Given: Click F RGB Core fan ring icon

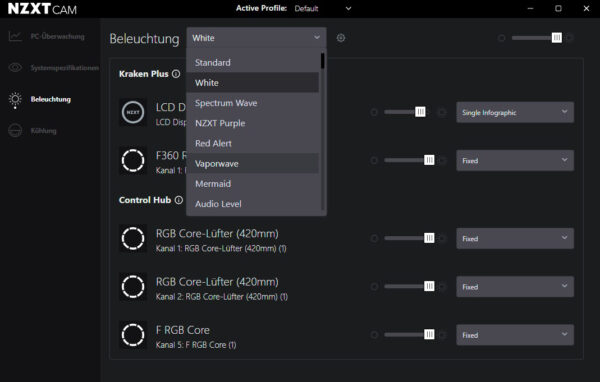Looking at the screenshot, I should (x=133, y=335).
